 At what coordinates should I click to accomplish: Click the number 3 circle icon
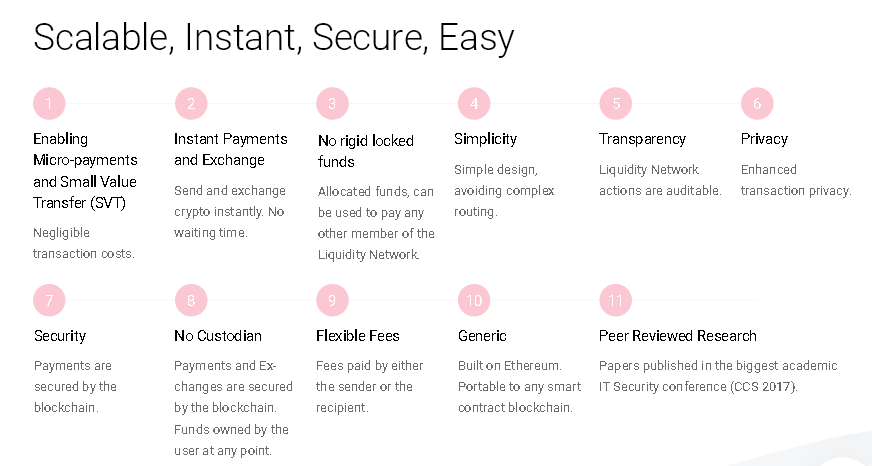pos(332,103)
